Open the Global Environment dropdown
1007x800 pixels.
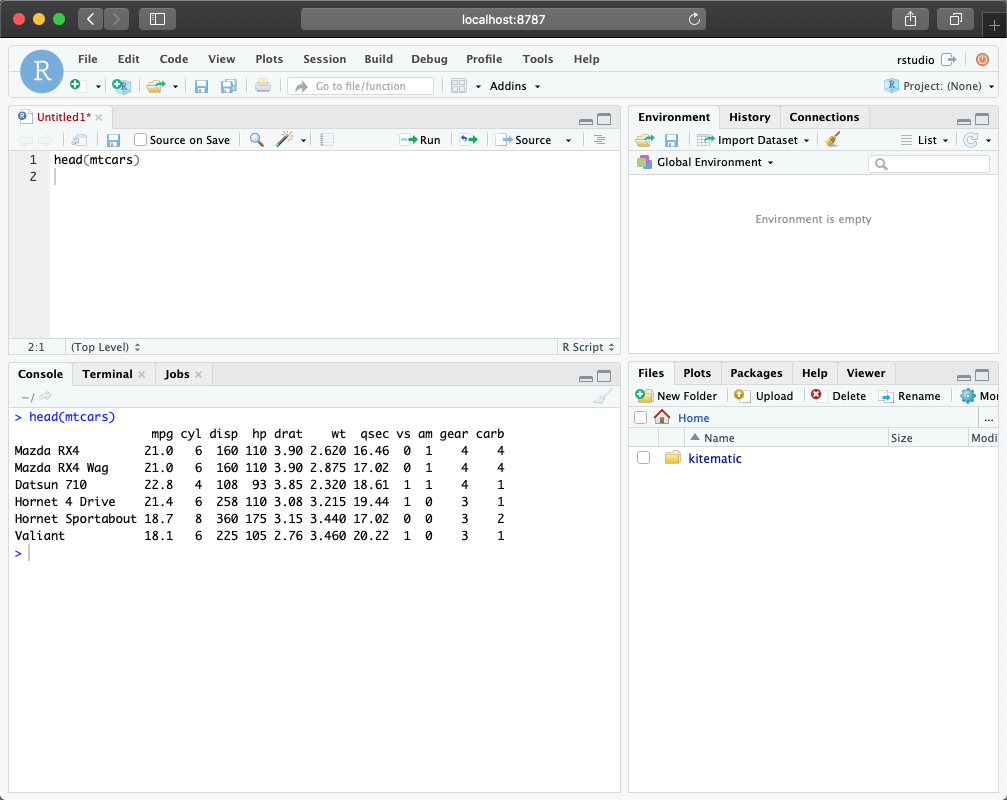(x=705, y=162)
